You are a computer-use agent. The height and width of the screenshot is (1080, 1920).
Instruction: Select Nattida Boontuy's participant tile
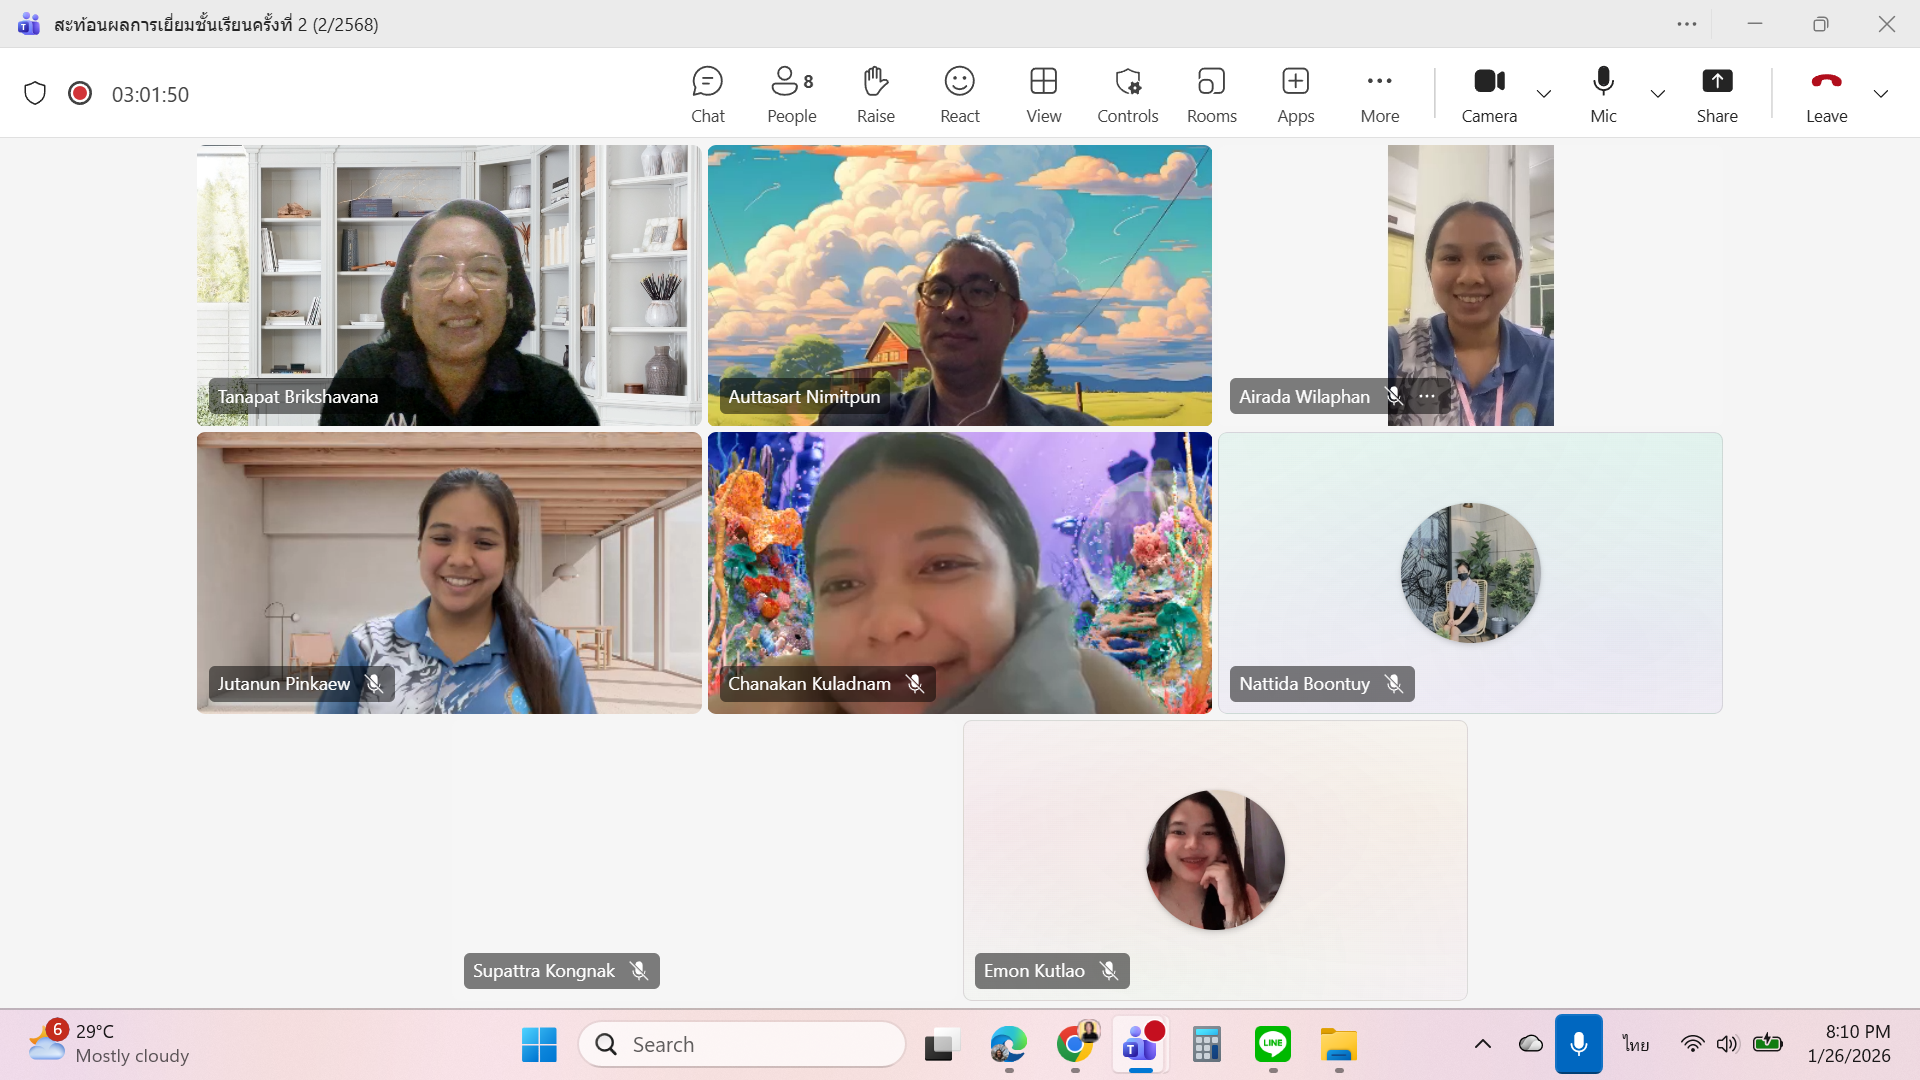pyautogui.click(x=1470, y=572)
